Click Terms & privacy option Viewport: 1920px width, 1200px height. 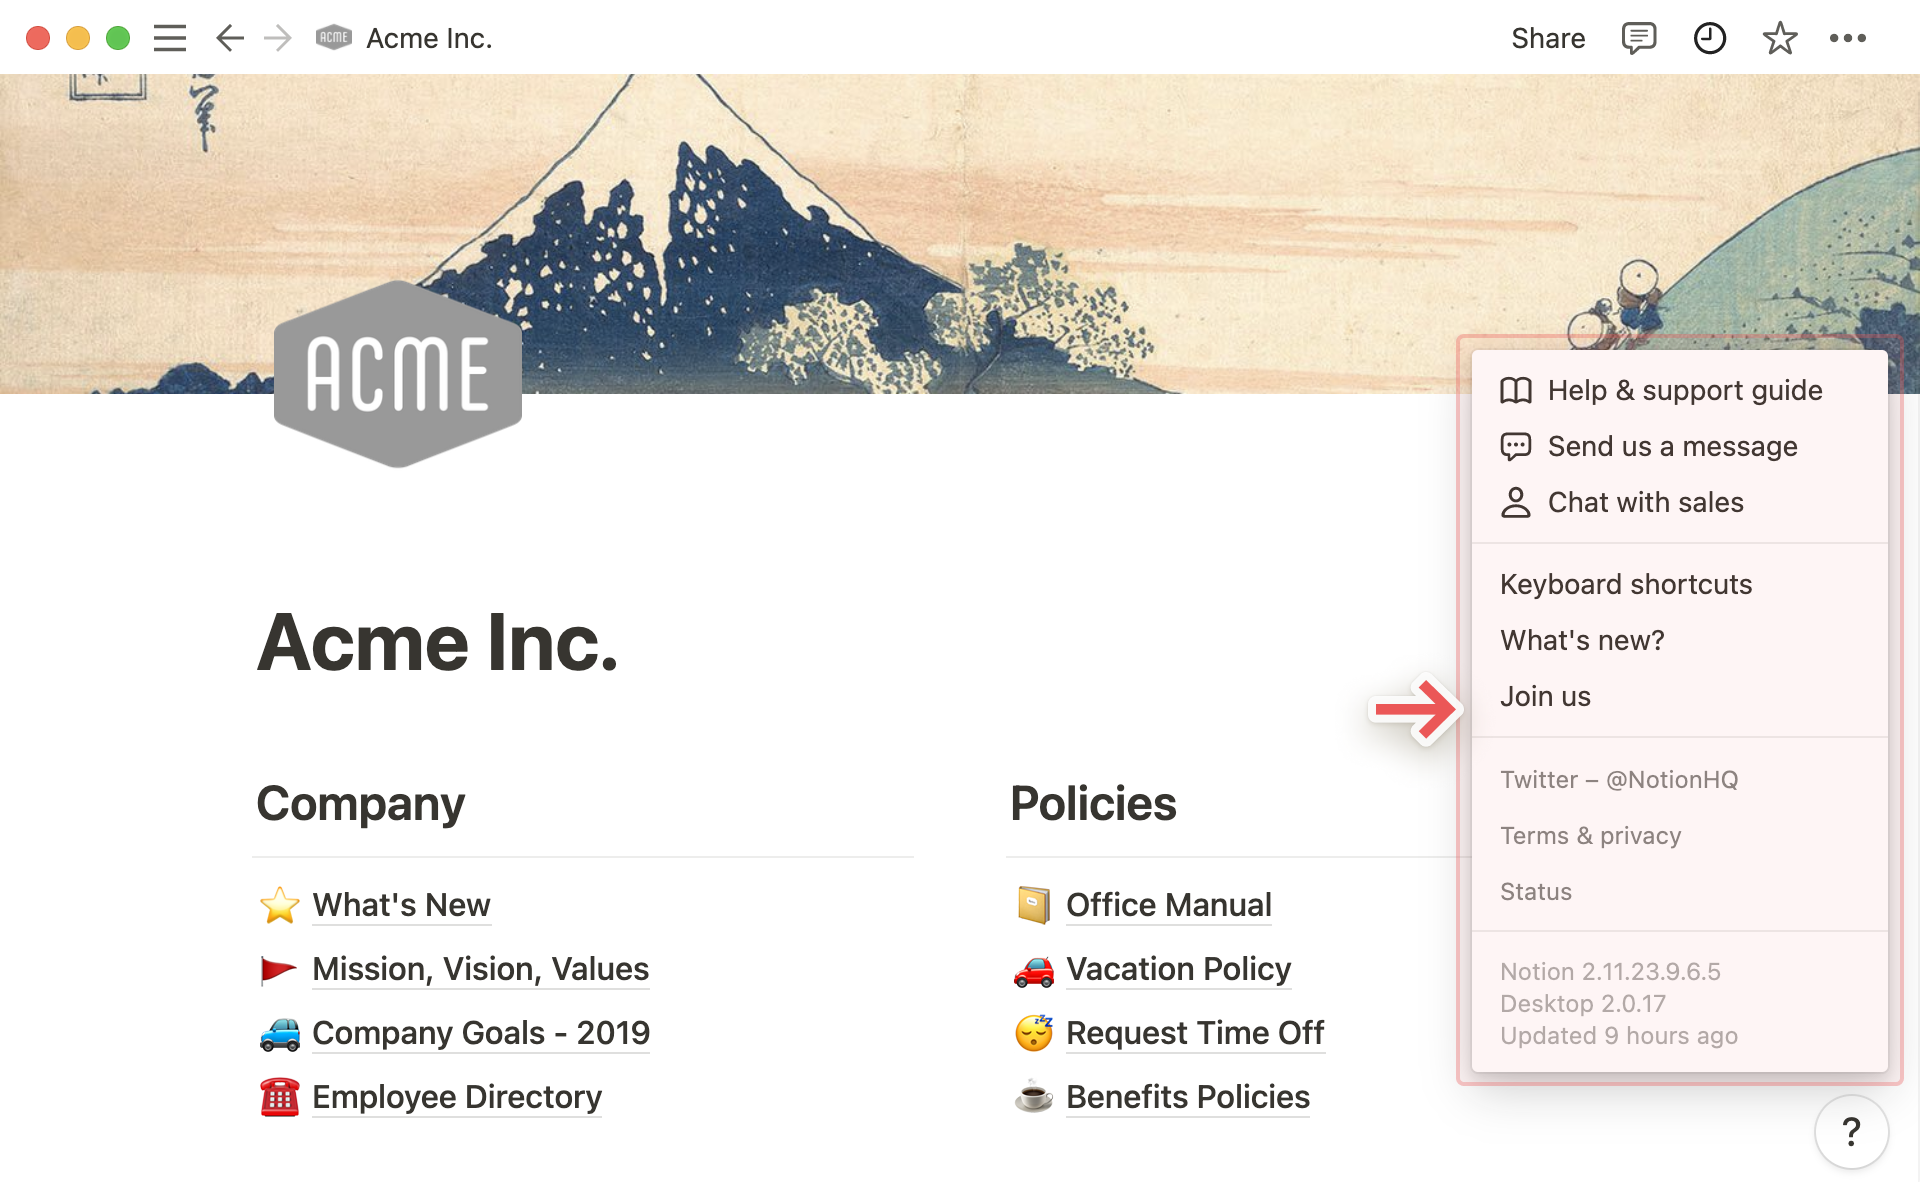click(x=1590, y=836)
